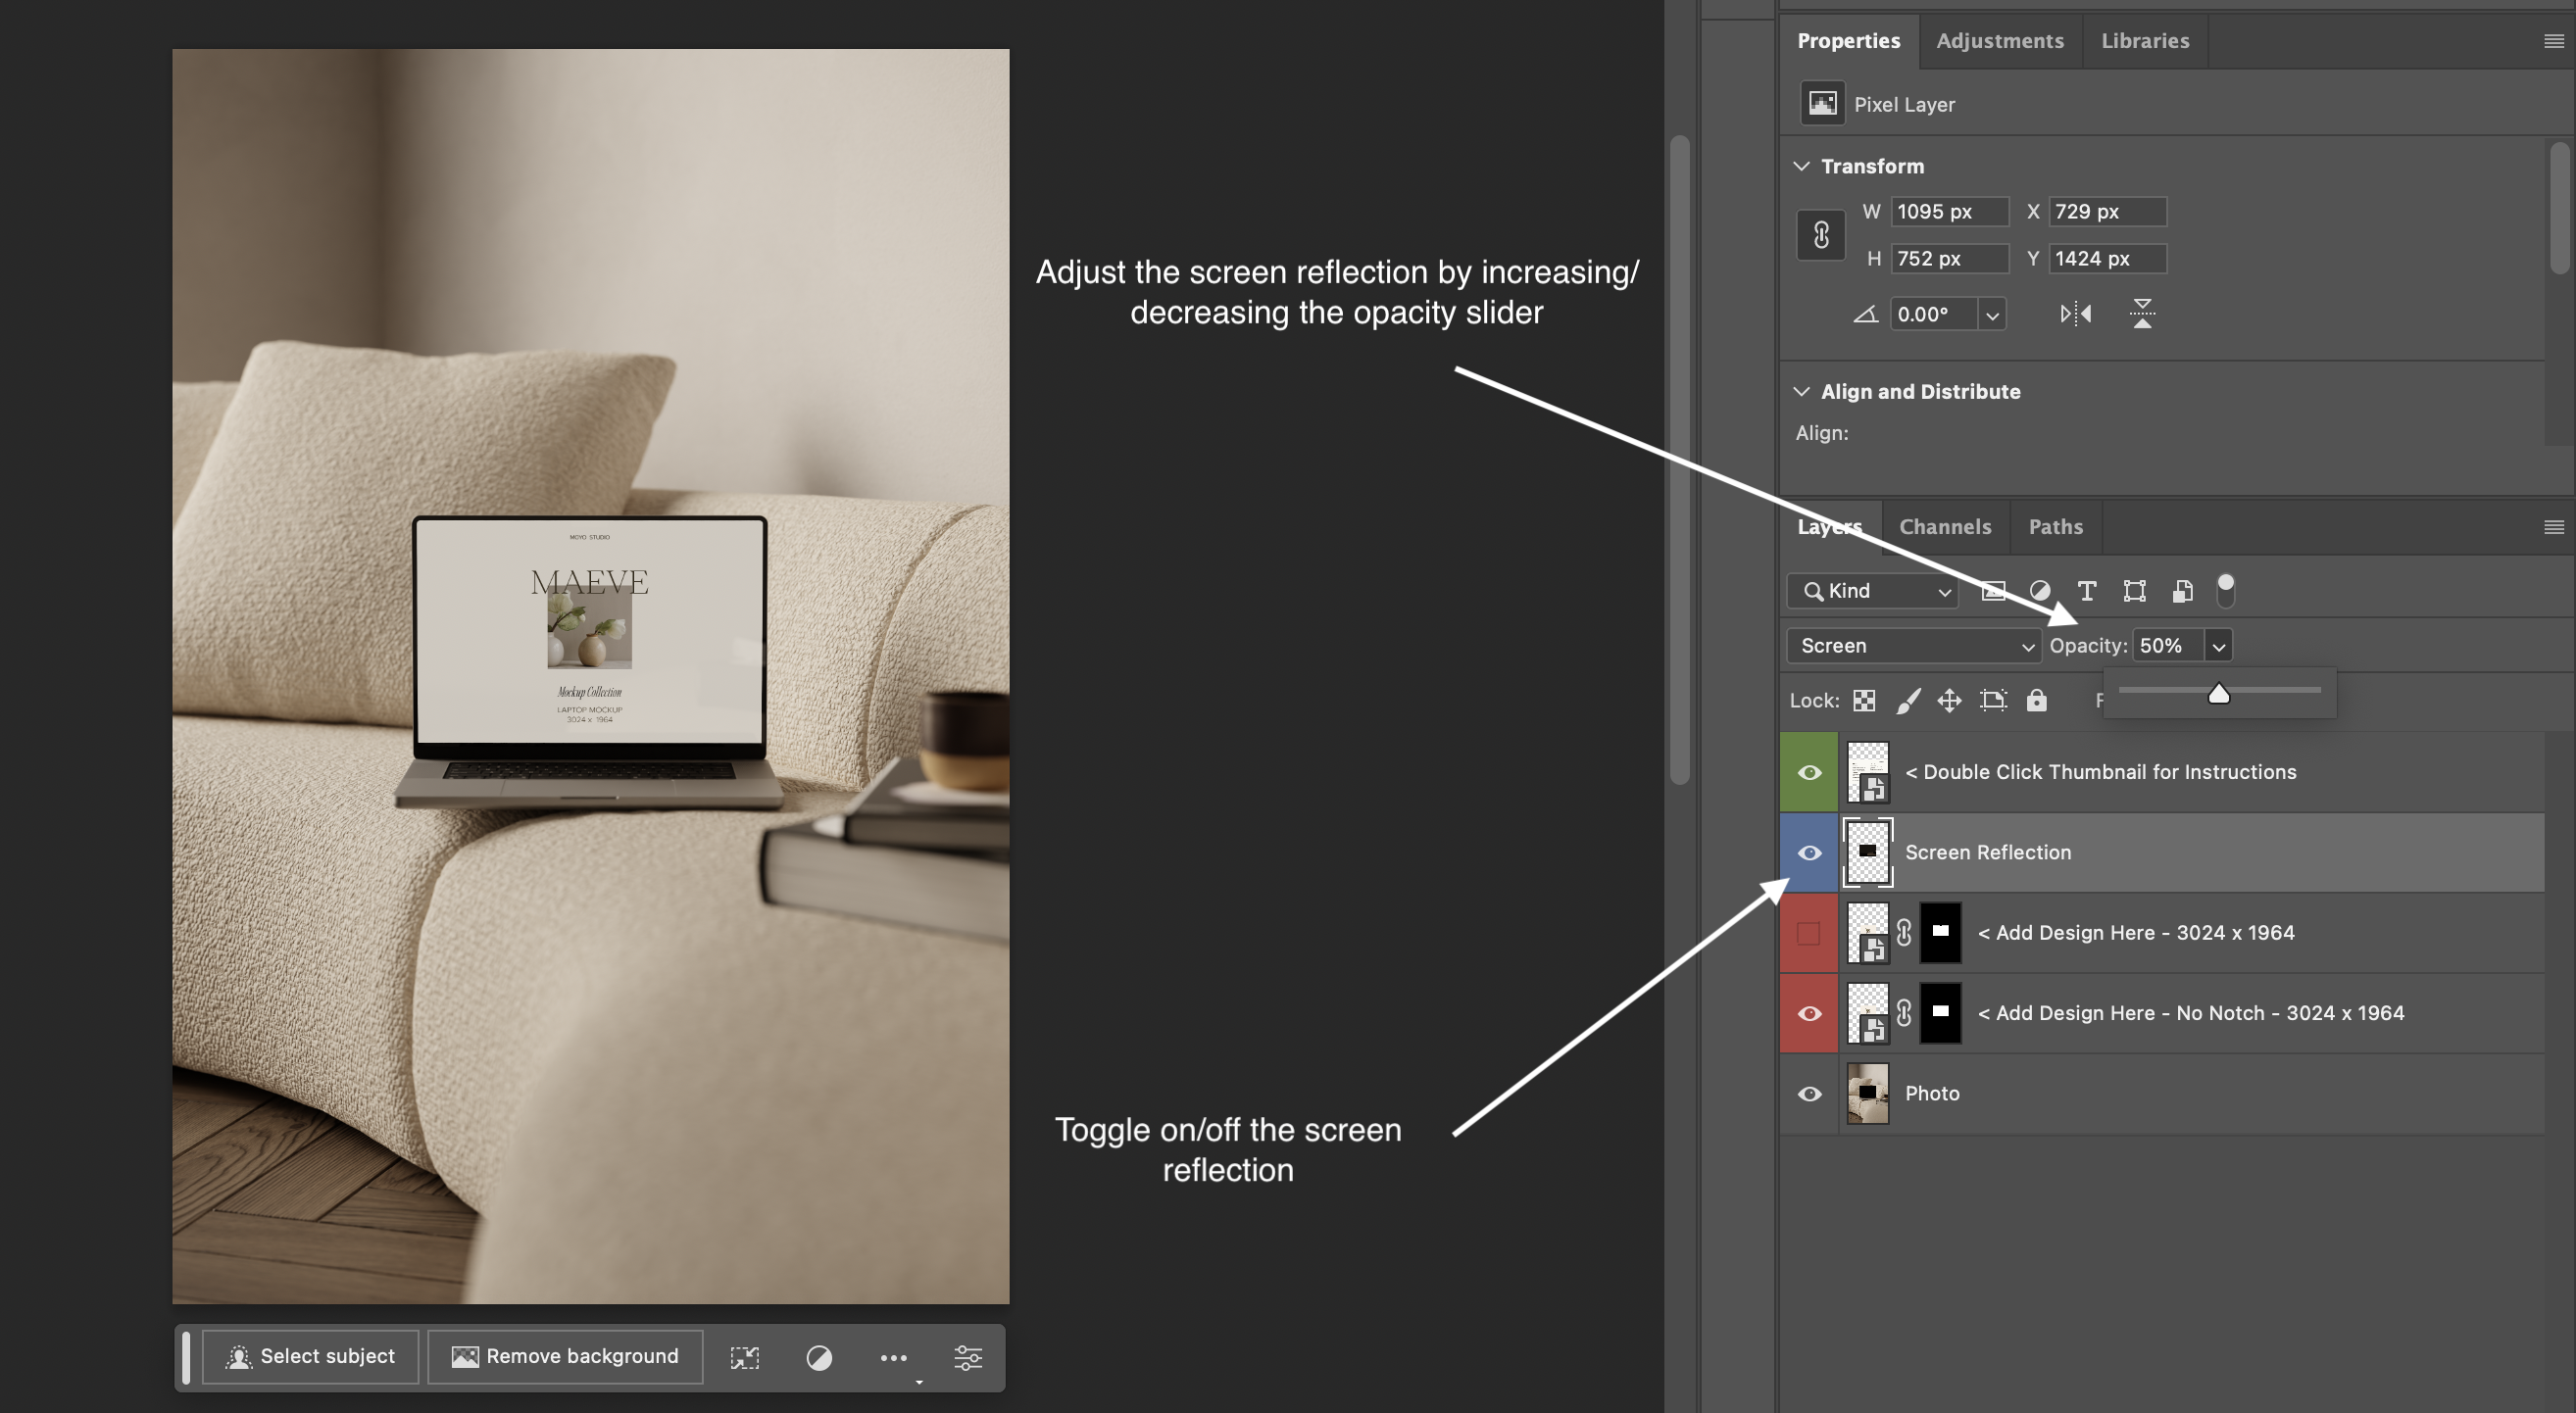Hide the Screen Reflection layer

[1809, 853]
